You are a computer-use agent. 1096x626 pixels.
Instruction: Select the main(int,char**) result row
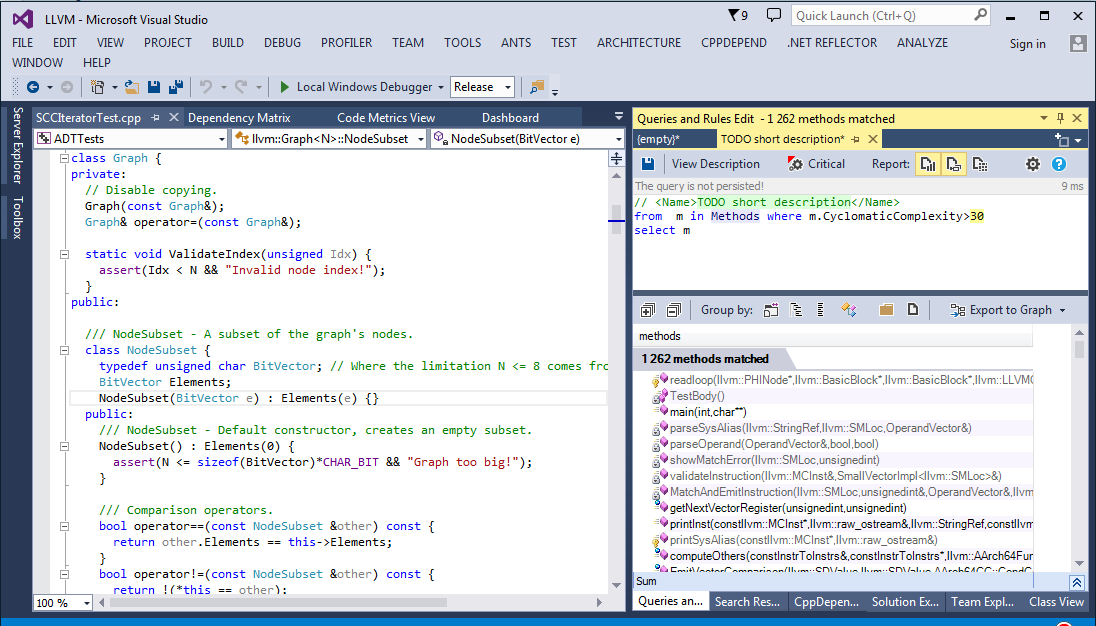pyautogui.click(x=842, y=412)
